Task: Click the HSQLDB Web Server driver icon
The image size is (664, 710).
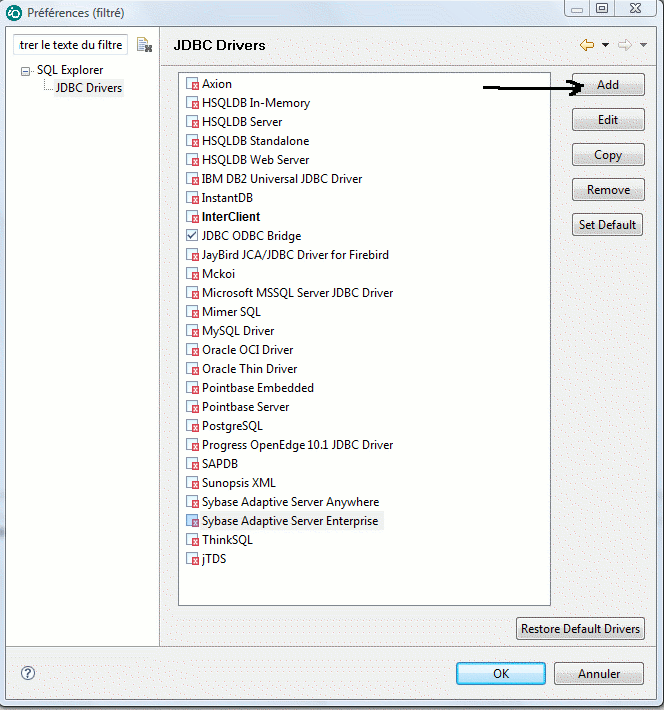Action: (192, 160)
